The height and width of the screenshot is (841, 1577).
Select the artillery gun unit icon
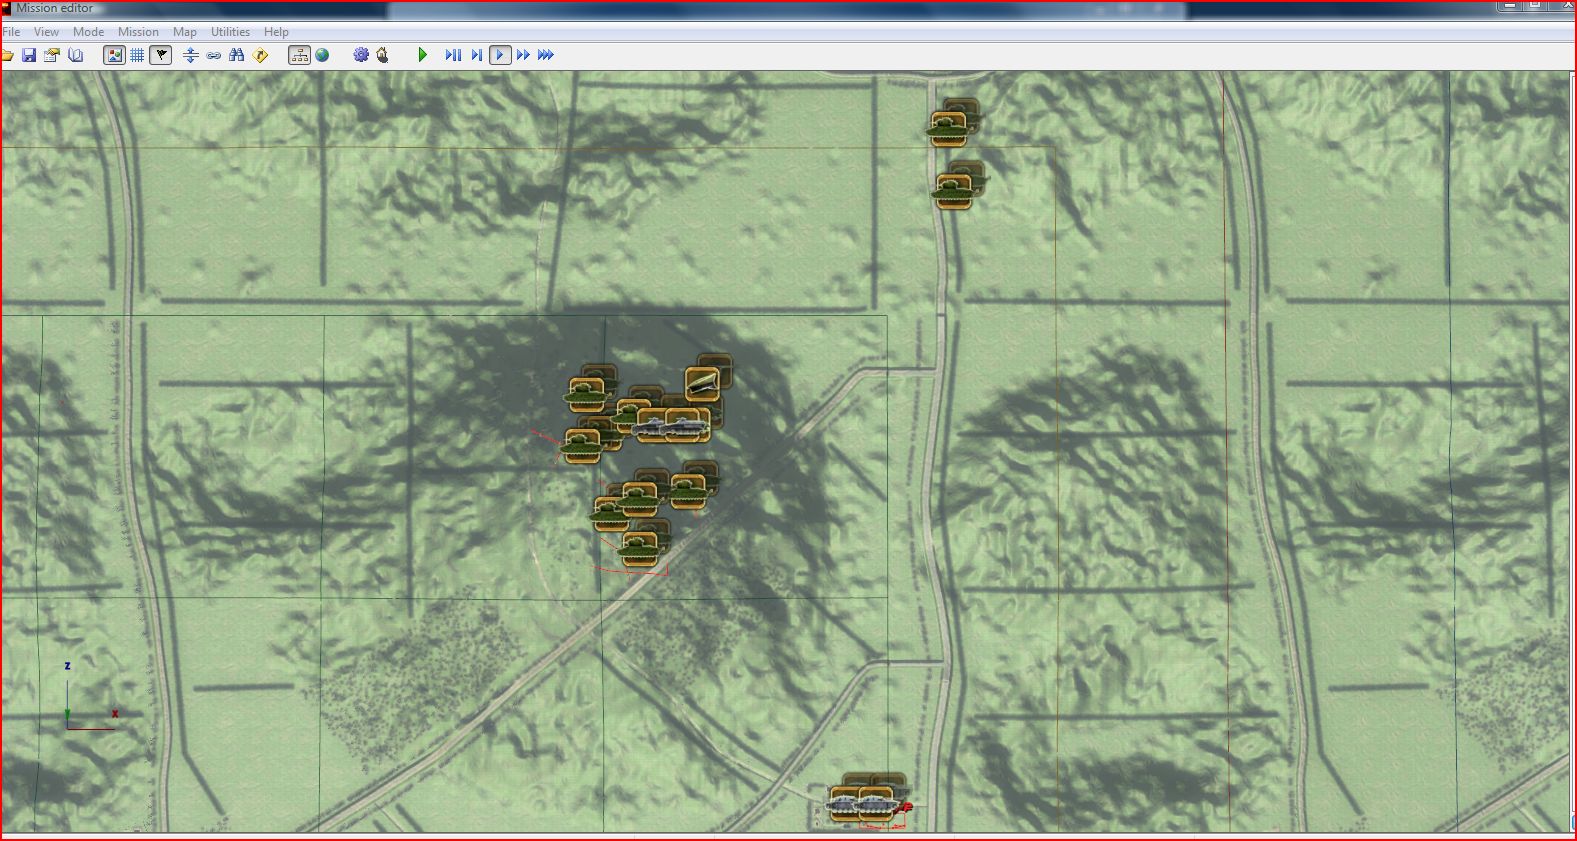tap(702, 384)
